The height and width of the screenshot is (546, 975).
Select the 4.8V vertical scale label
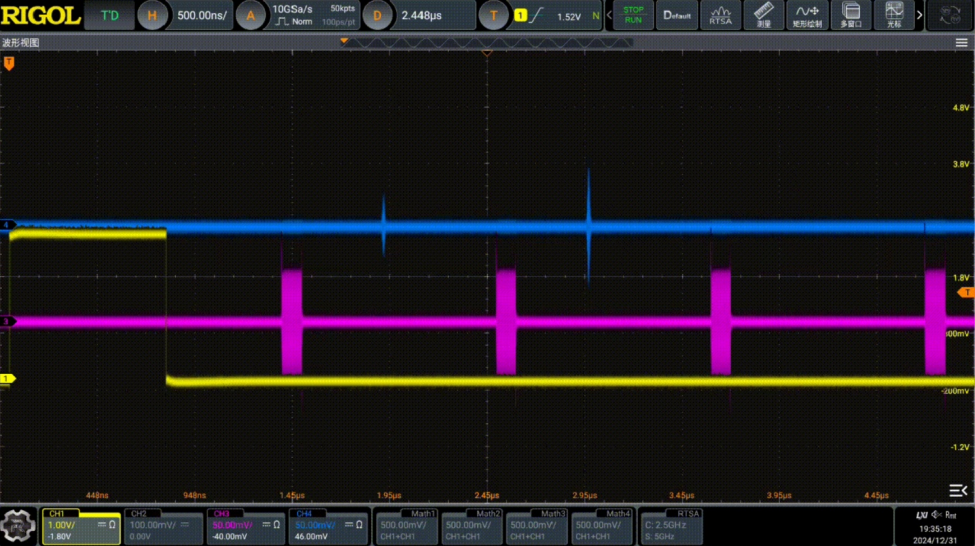pyautogui.click(x=961, y=108)
